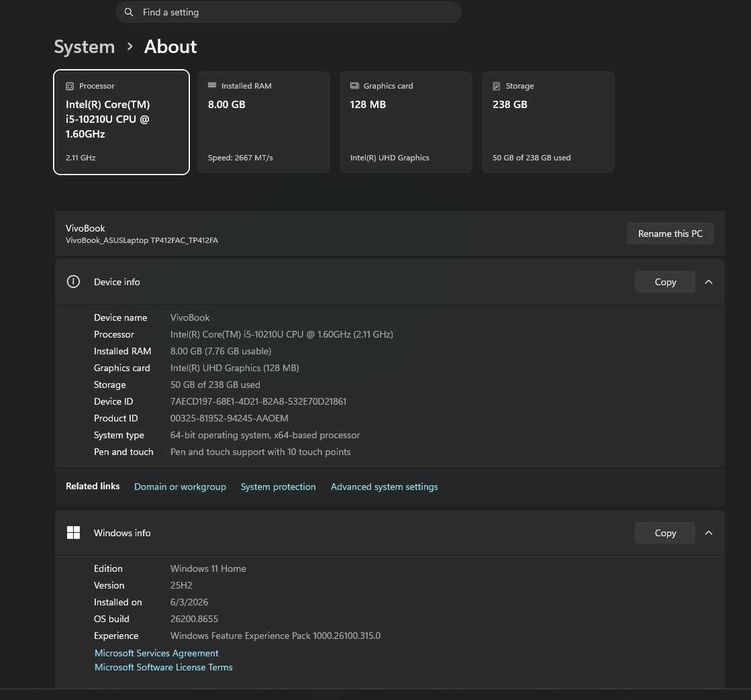Click Rename this PC button

(x=670, y=234)
